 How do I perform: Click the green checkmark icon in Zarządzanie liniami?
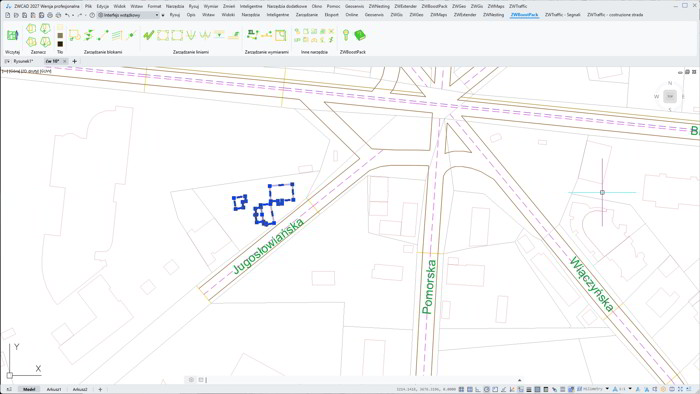point(149,35)
